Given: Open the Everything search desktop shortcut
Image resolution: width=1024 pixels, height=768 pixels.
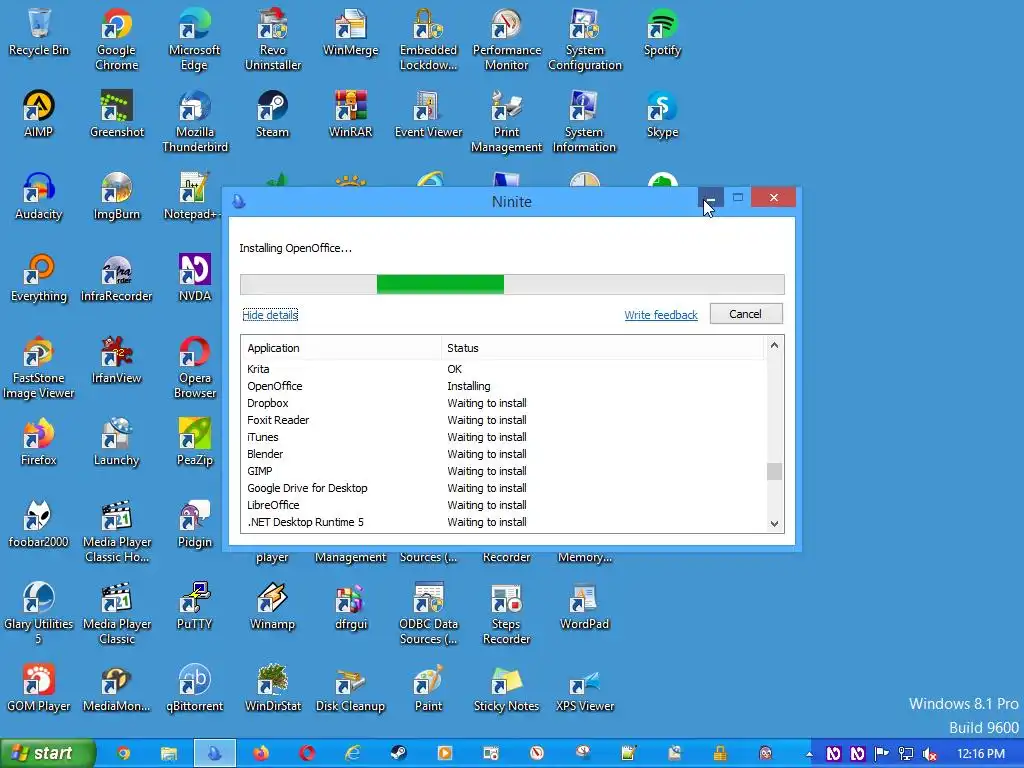Looking at the screenshot, I should 39,278.
